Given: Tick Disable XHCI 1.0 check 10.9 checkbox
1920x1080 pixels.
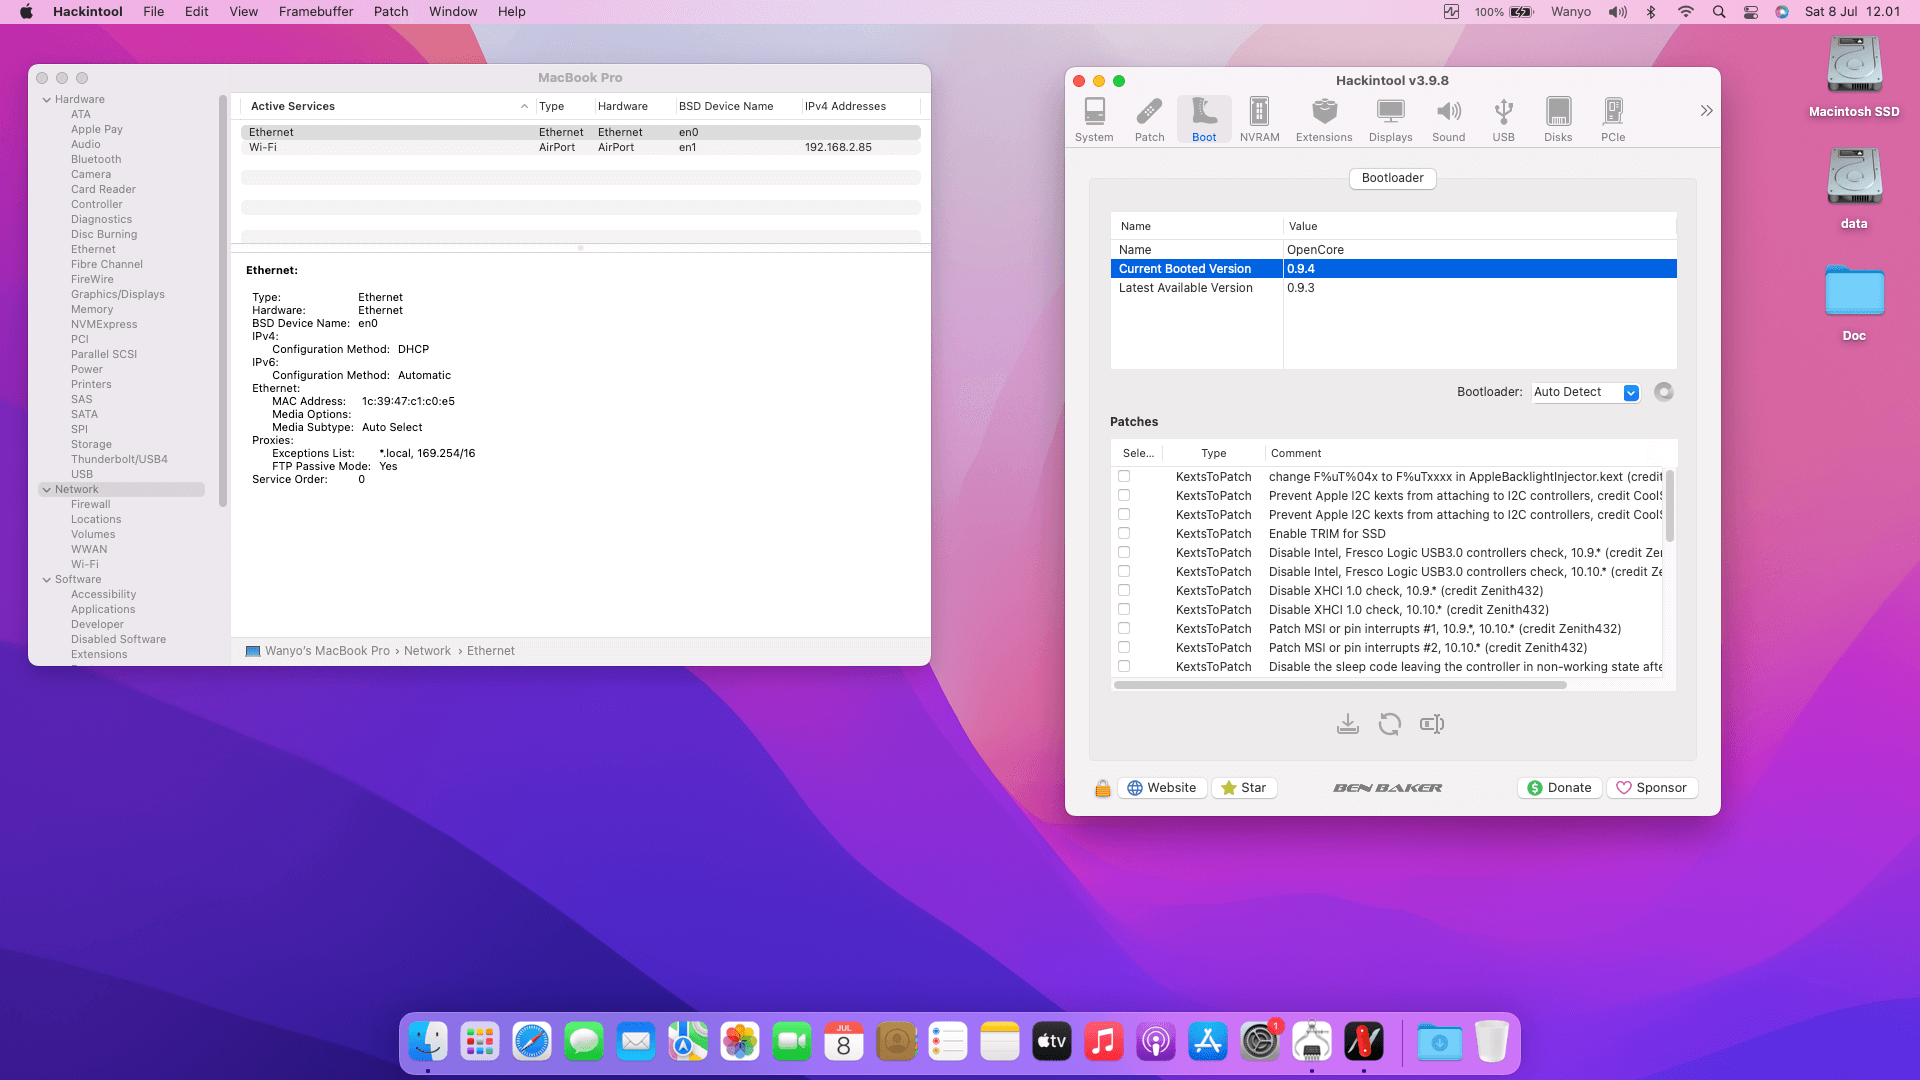Looking at the screenshot, I should pos(1124,591).
